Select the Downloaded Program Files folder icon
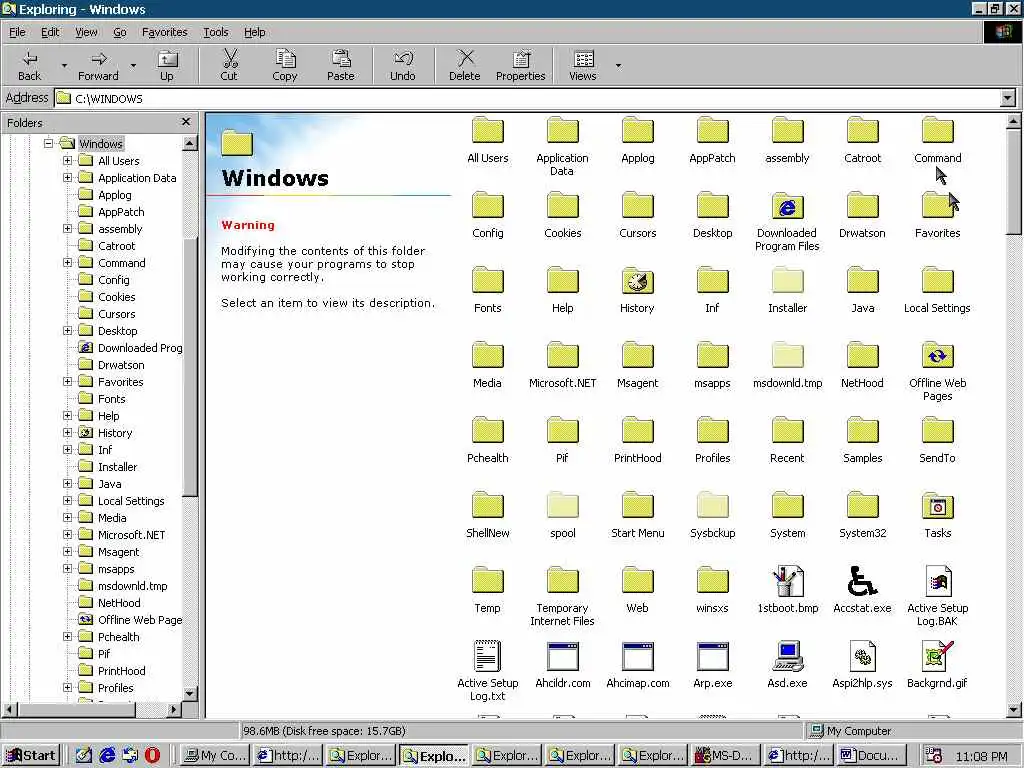The image size is (1024, 768). point(787,206)
